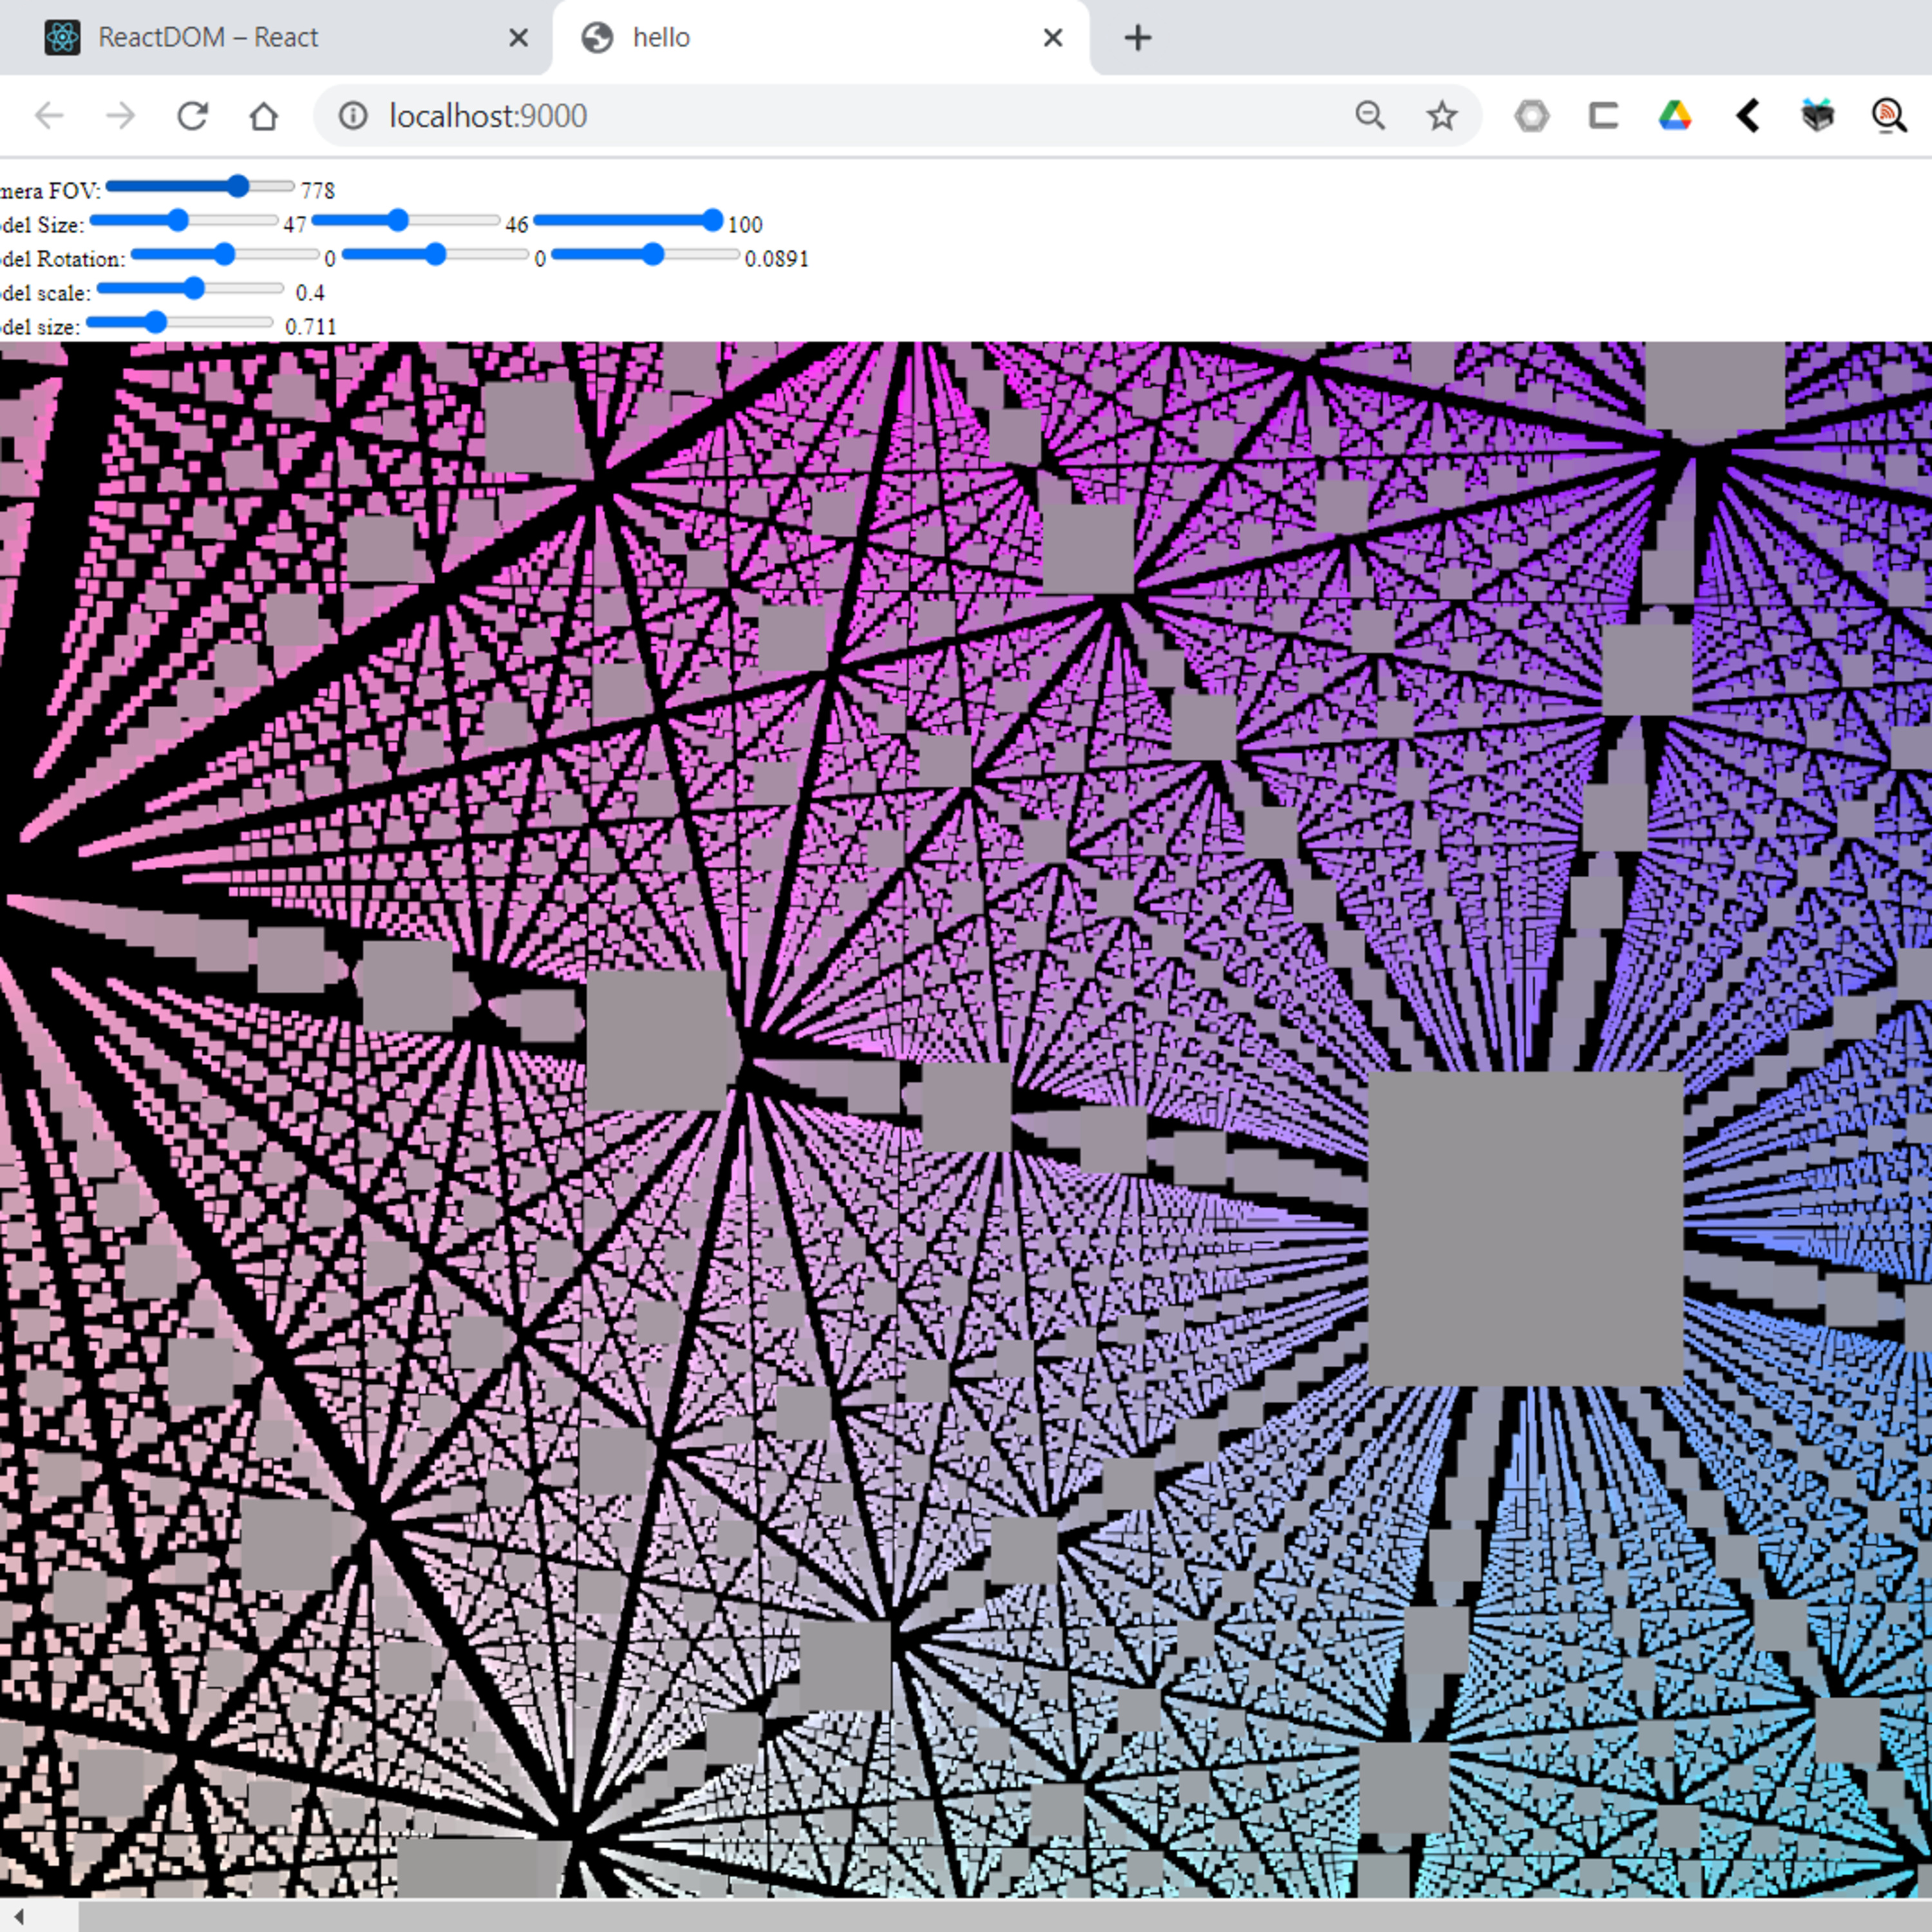Click the Model scale slider showing 0.4
Screen dimensions: 1932x1932
(190, 289)
